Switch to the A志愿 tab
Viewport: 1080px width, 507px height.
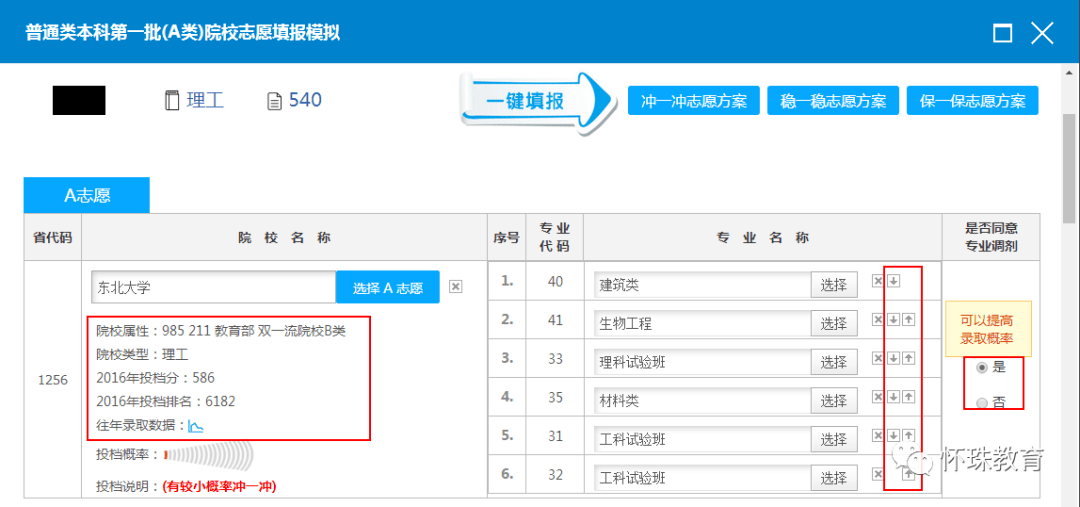87,195
